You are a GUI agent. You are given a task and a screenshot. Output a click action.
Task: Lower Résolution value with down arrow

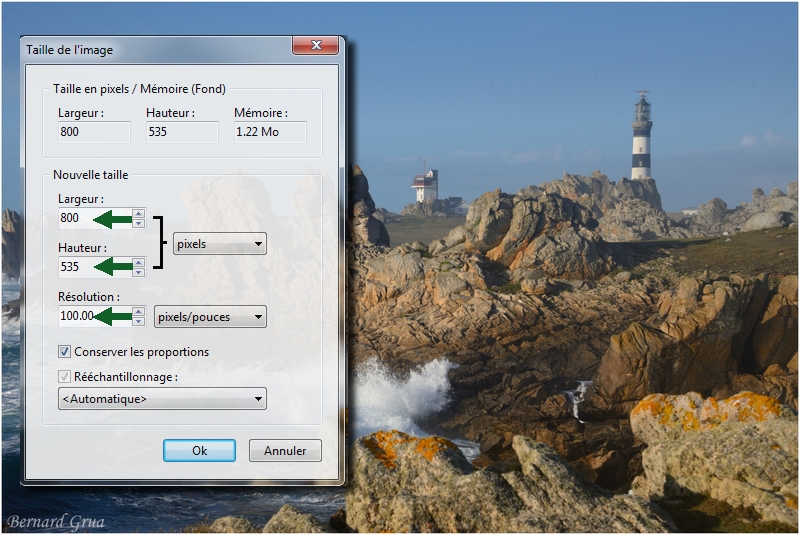[138, 321]
